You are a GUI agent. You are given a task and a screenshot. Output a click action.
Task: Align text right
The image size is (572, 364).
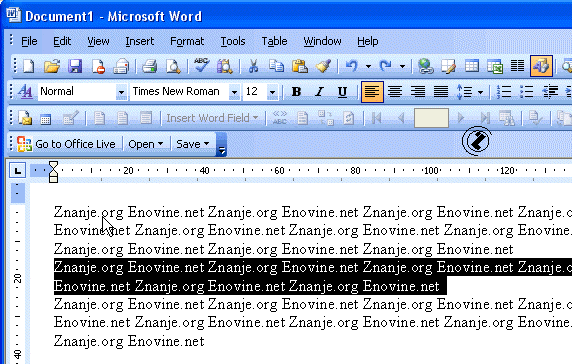click(418, 92)
